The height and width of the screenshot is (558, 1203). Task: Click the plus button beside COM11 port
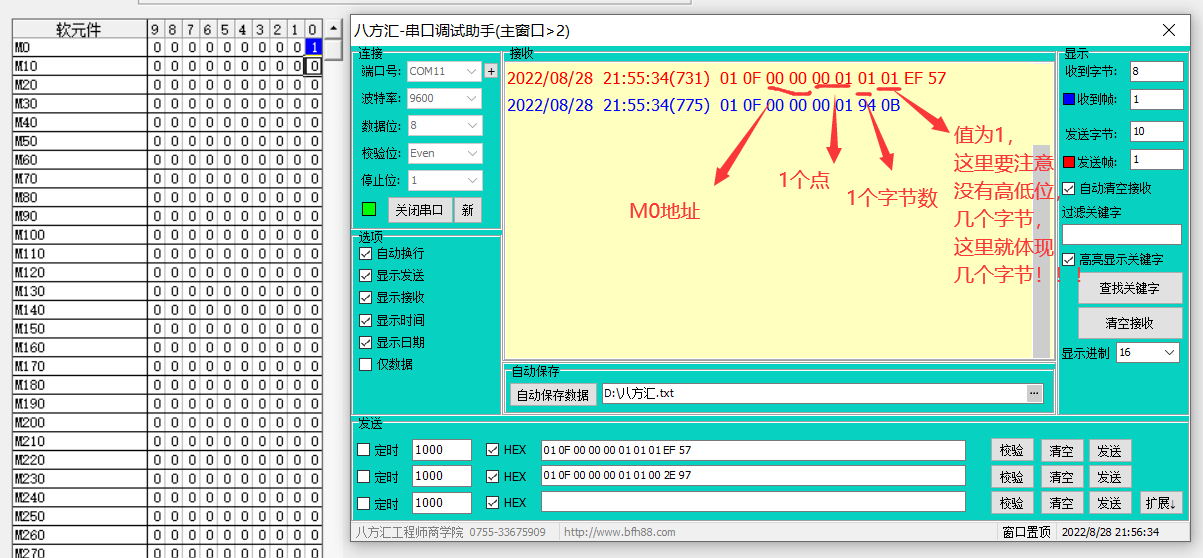click(x=490, y=71)
